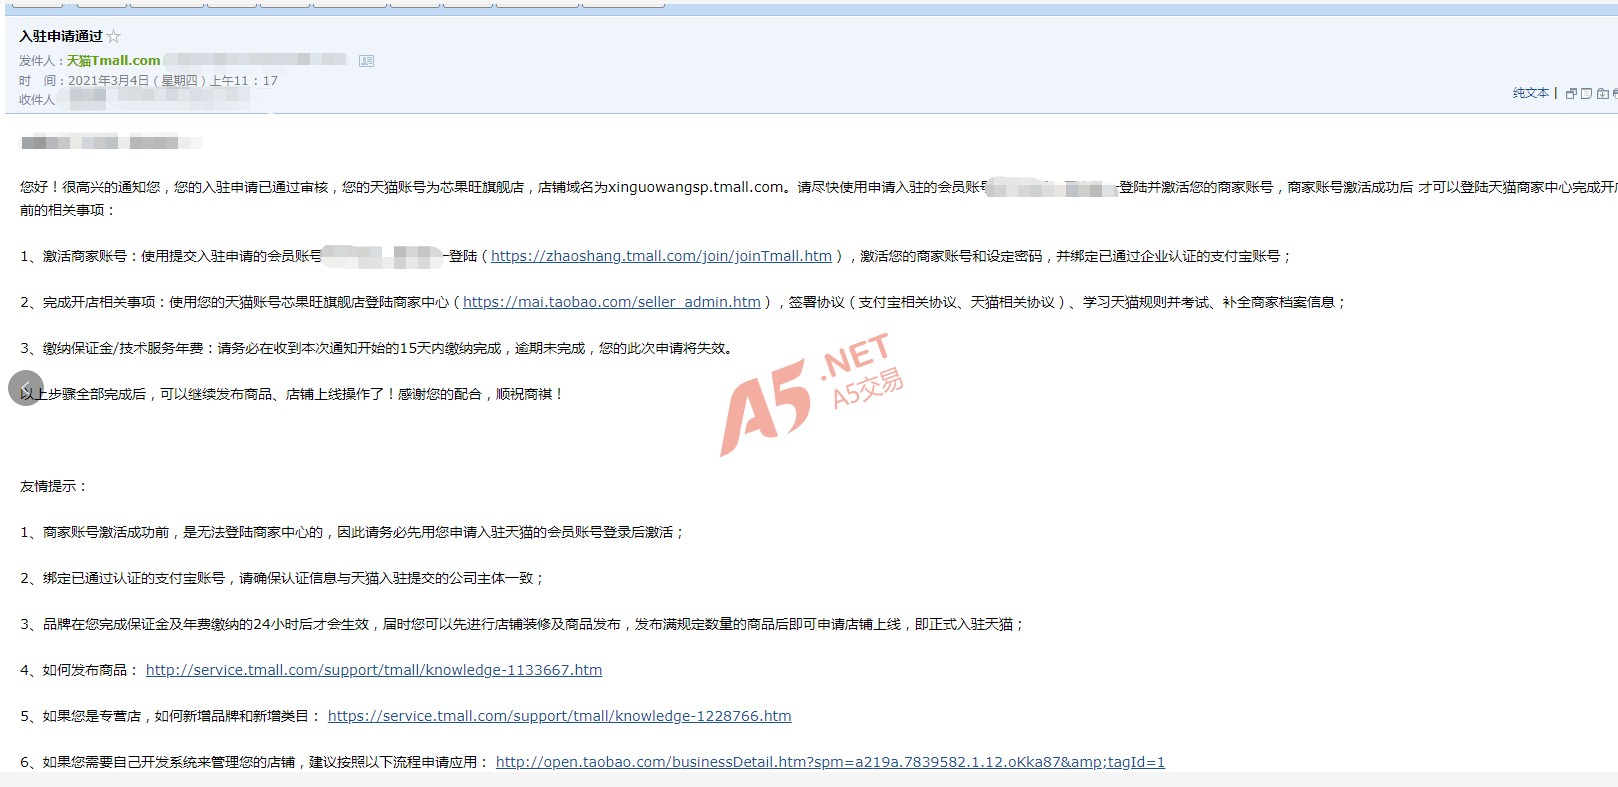Click the 发件人 label
1618x787 pixels.
click(41, 61)
